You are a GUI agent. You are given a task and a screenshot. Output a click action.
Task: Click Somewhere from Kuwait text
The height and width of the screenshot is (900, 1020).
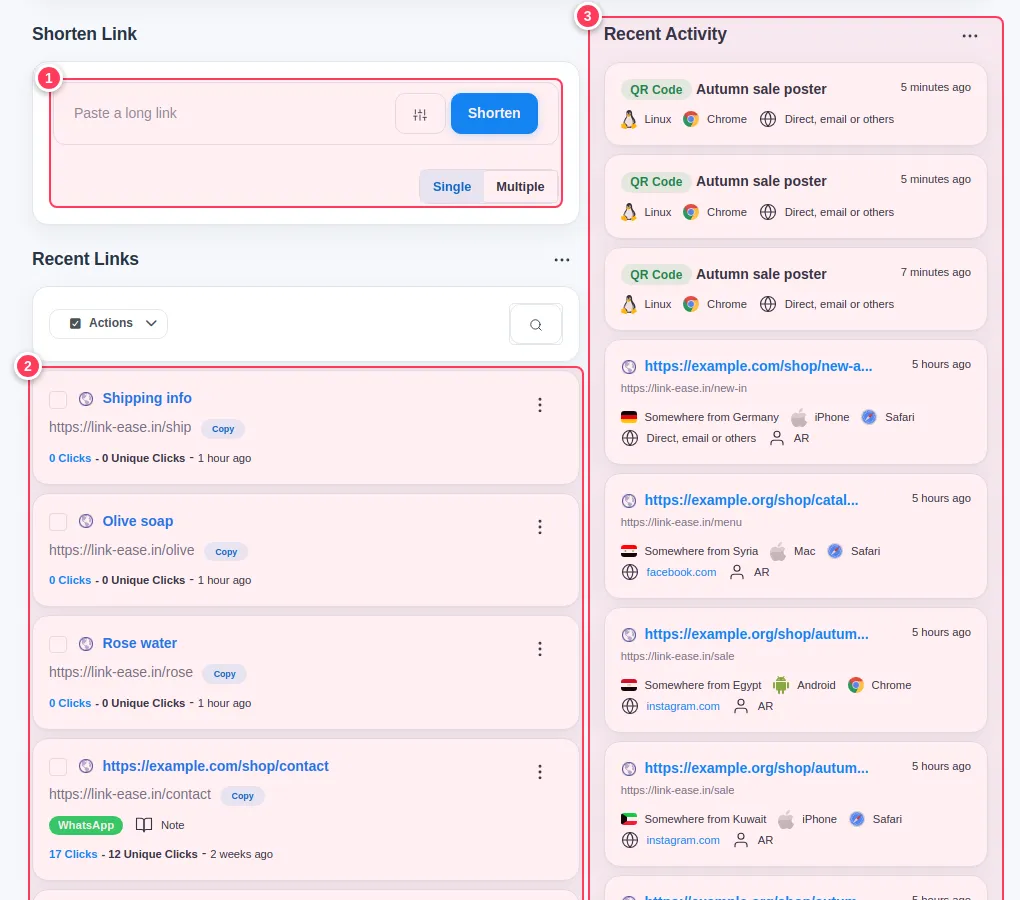705,819
